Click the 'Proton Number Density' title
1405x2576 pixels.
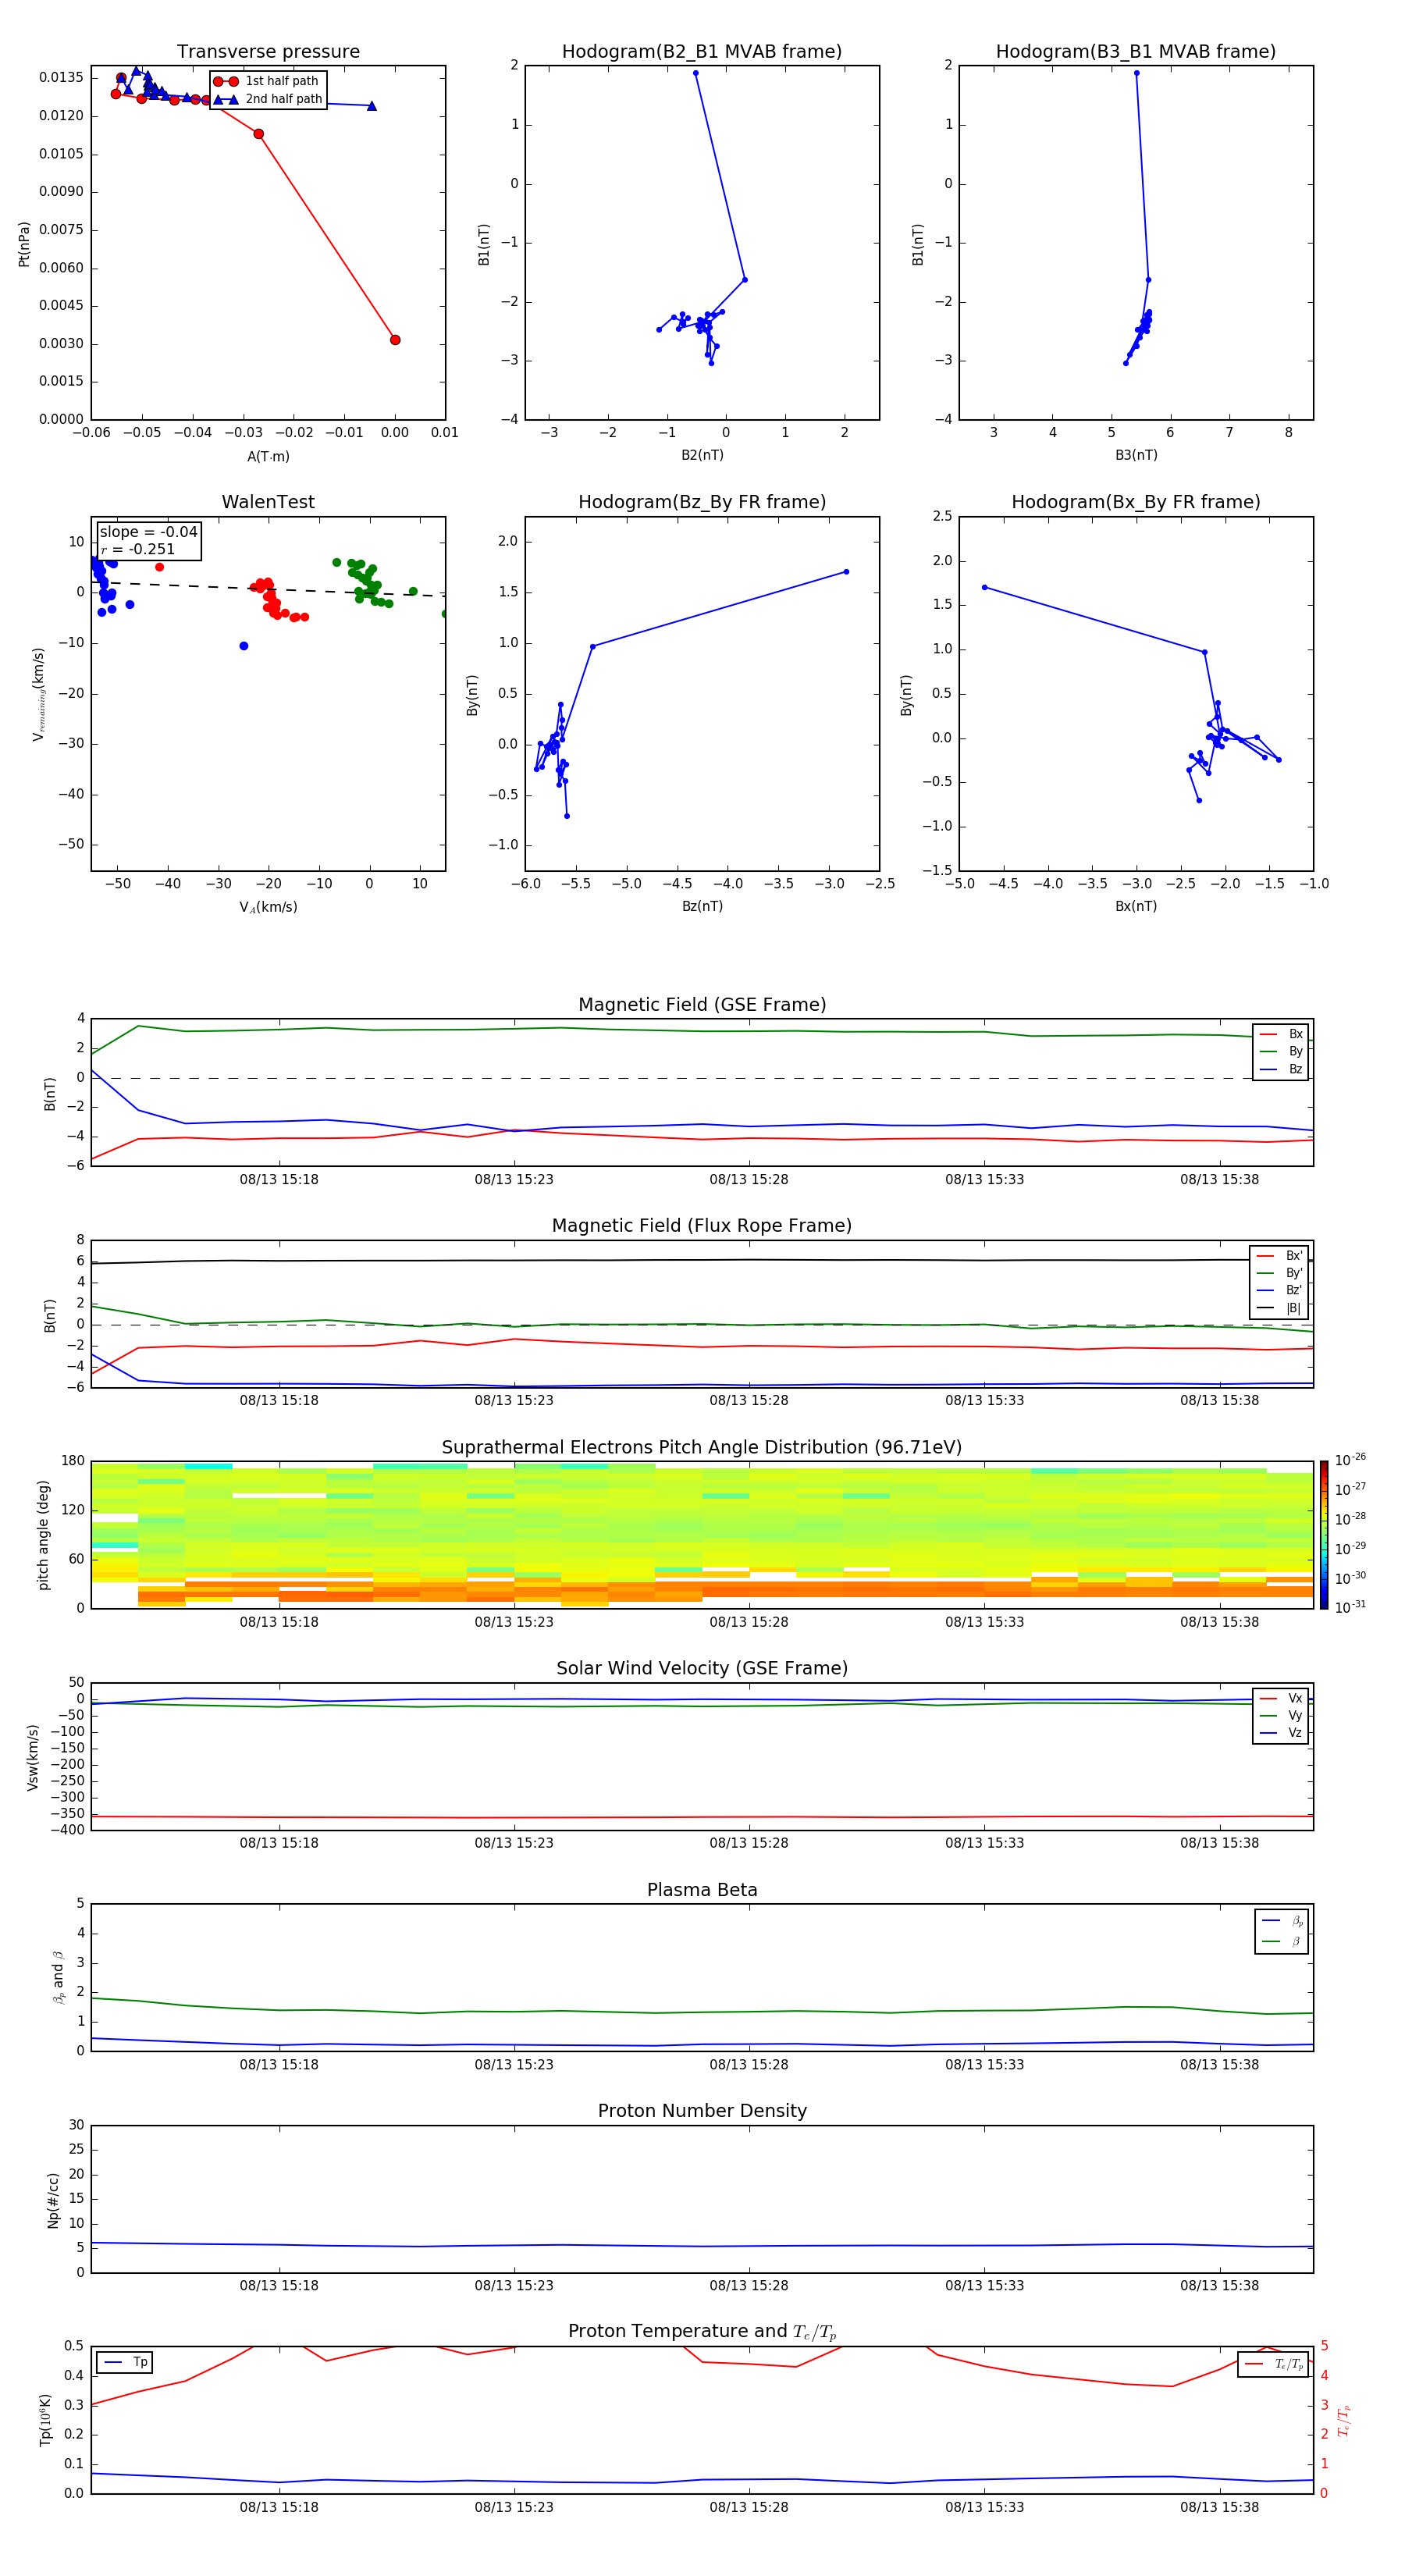[x=702, y=2111]
